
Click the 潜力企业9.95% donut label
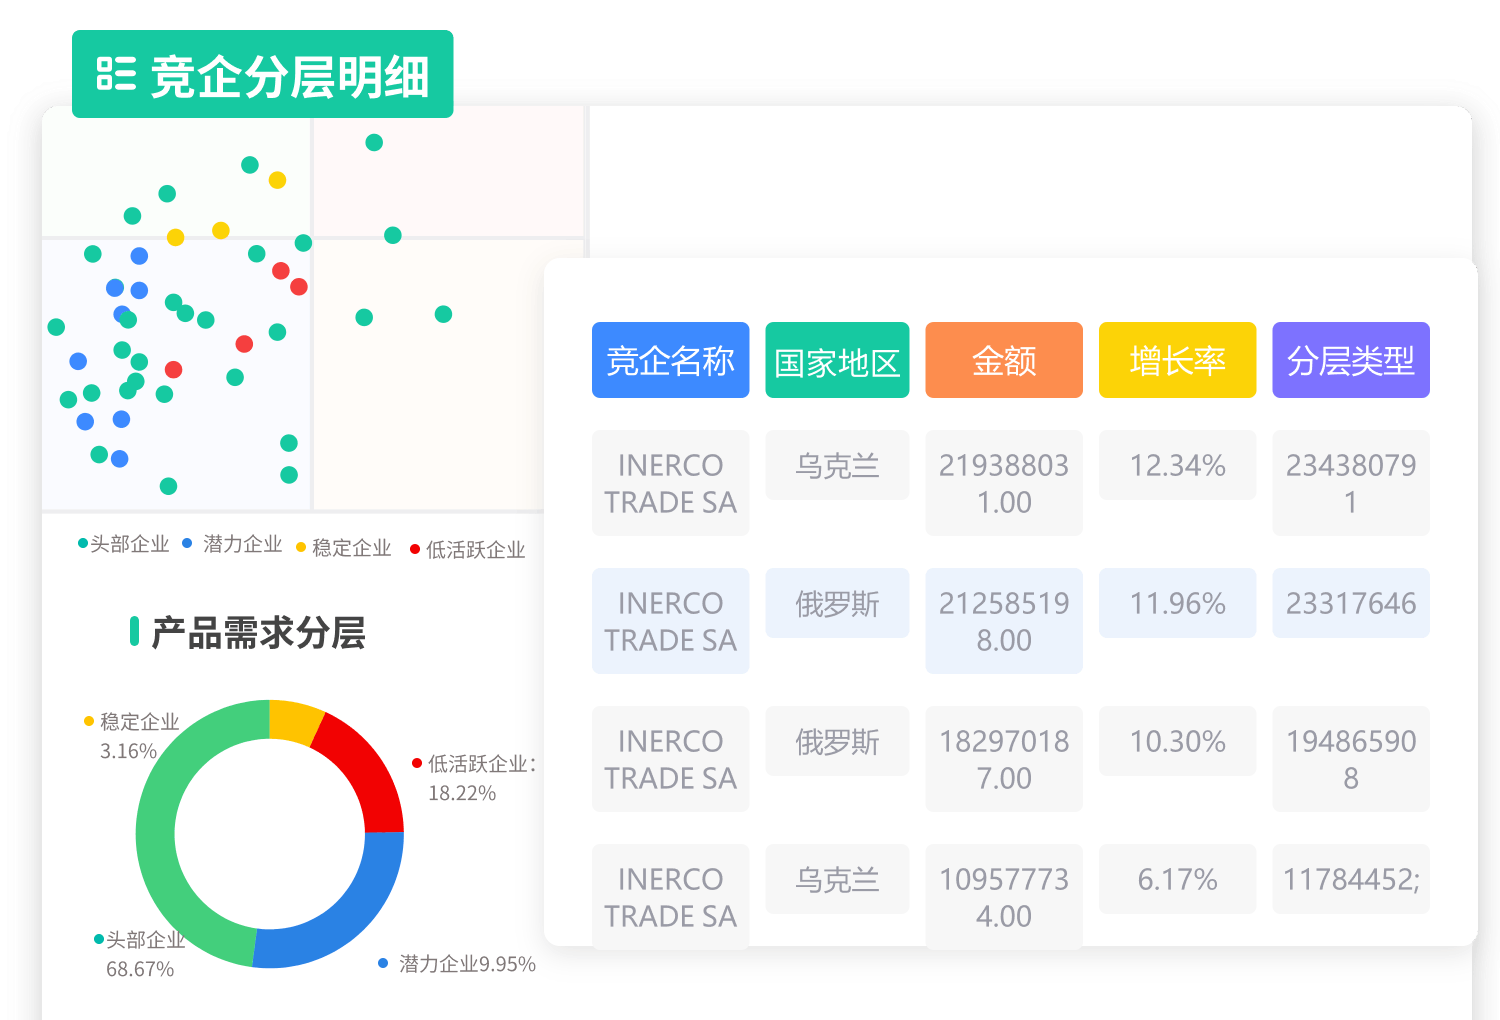[457, 964]
